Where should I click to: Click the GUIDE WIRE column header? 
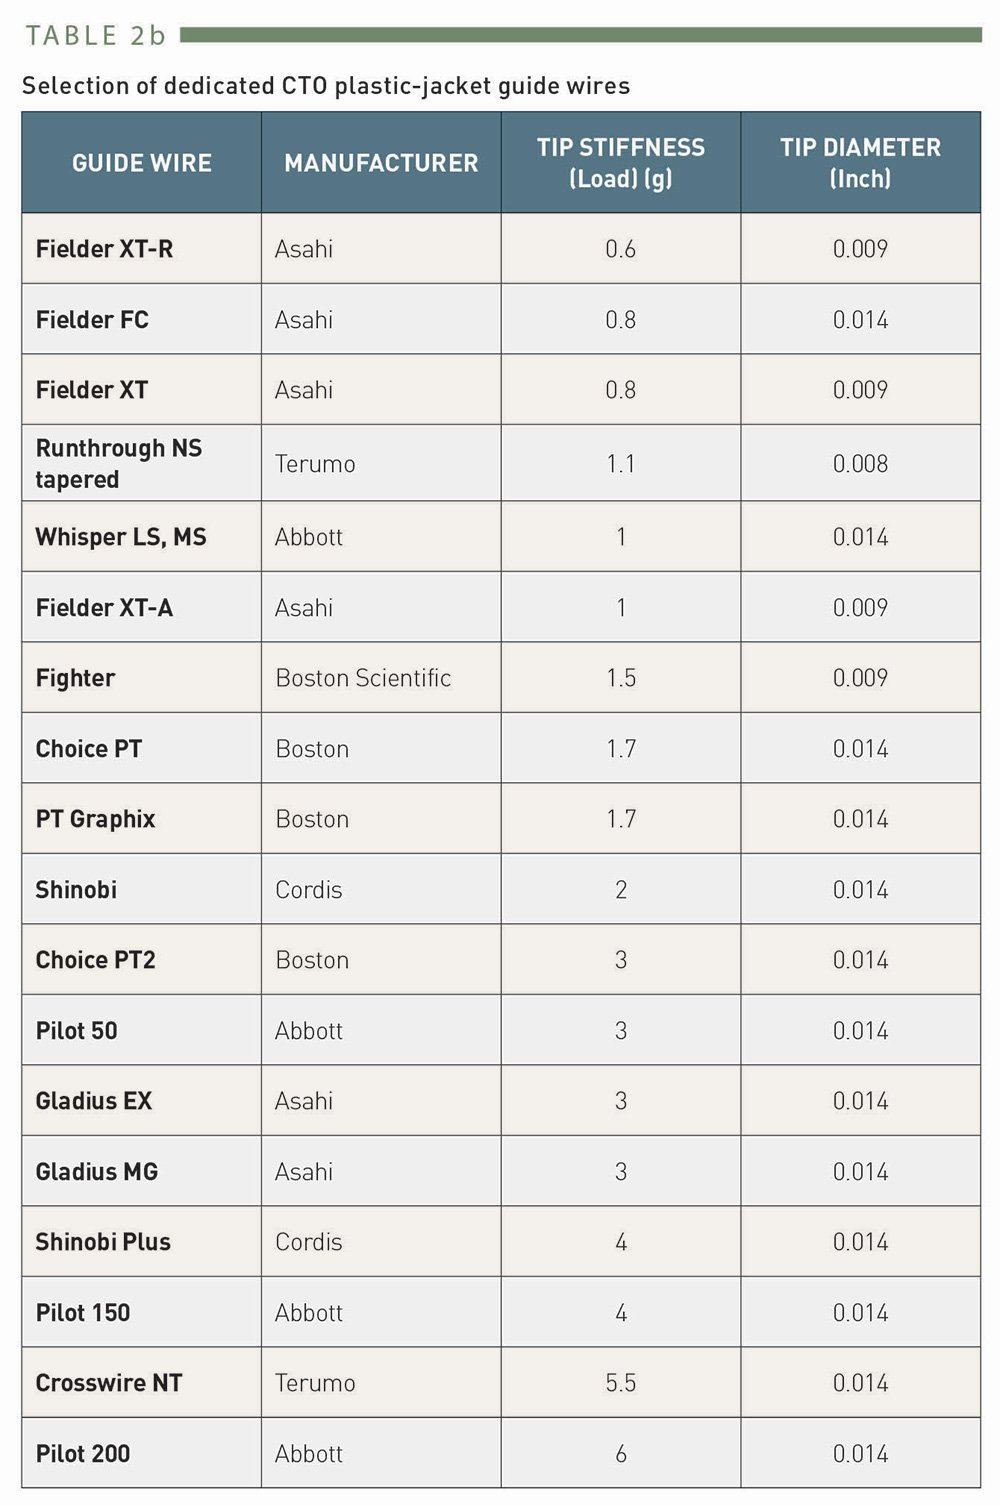[142, 163]
